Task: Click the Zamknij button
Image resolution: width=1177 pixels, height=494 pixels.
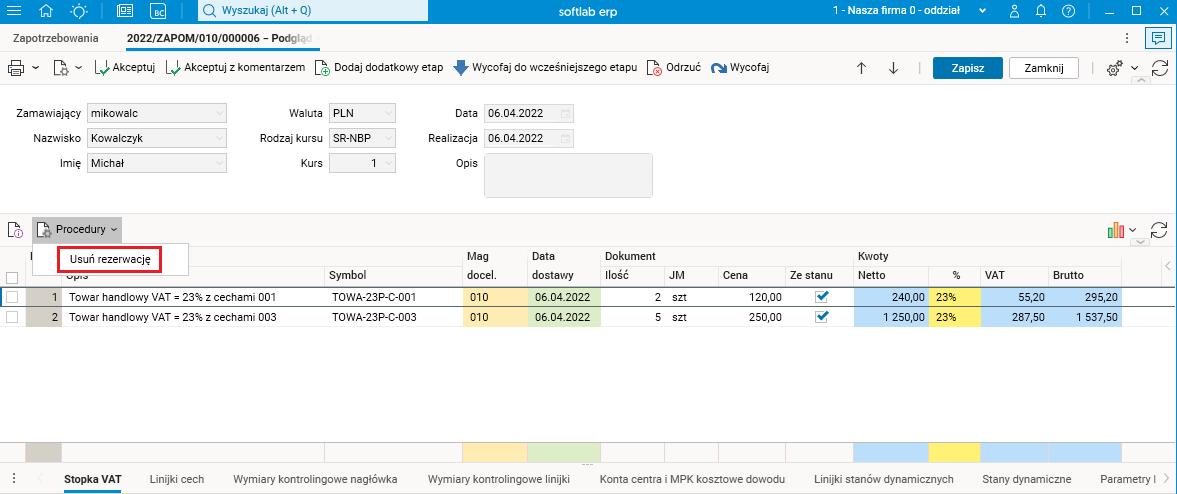Action: [x=1043, y=68]
